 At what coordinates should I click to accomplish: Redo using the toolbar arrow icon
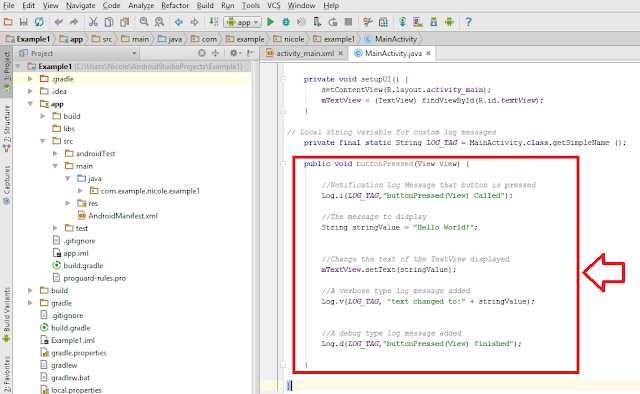74,22
